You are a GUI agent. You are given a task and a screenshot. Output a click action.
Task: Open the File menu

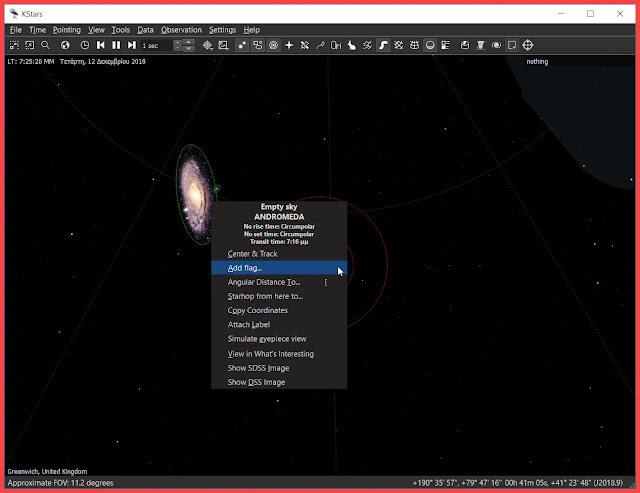(16, 30)
